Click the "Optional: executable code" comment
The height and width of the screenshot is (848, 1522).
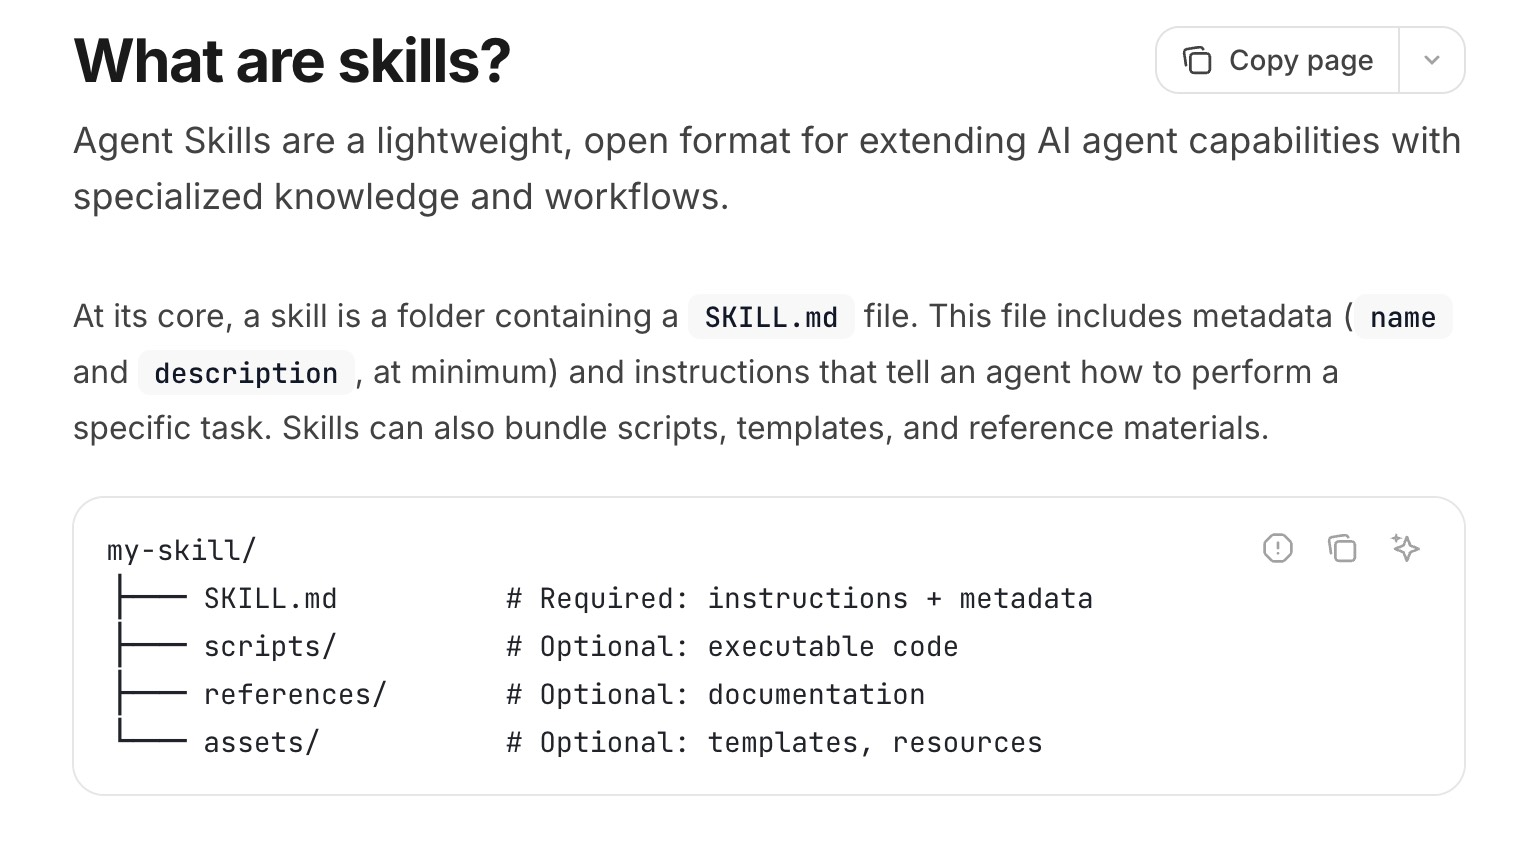[x=732, y=647]
